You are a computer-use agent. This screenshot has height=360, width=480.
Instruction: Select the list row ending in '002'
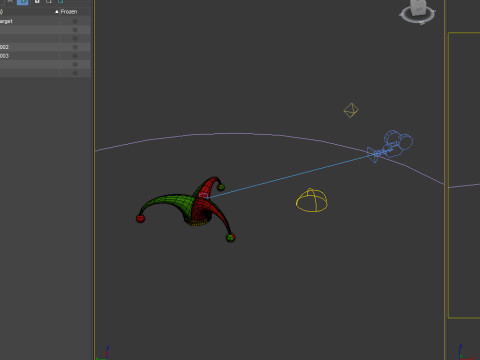[x=45, y=47]
